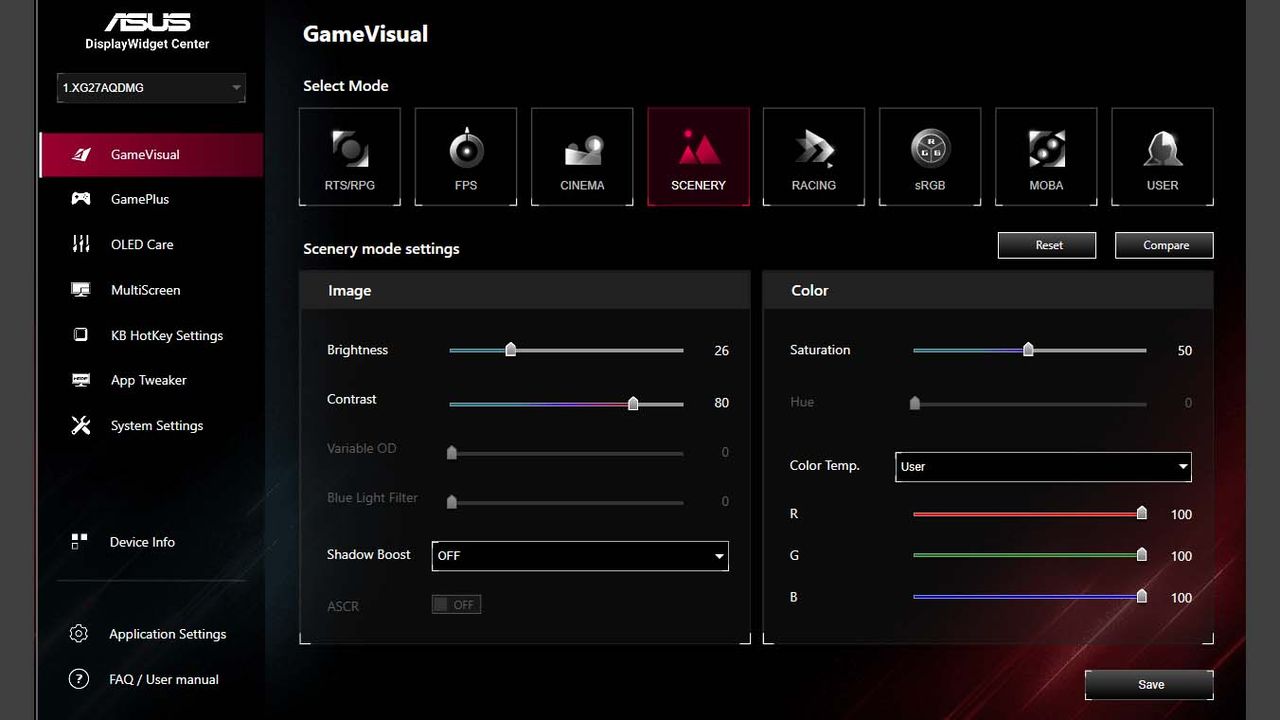Screen dimensions: 1280x720
Task: Click the Brightness slider handle
Action: [511, 350]
